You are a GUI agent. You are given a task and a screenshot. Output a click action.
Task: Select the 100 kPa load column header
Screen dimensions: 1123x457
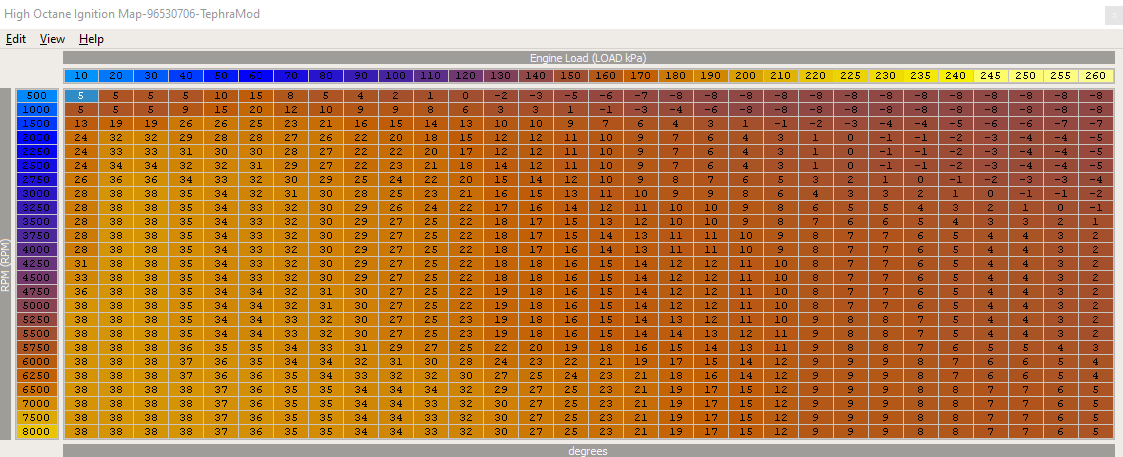point(396,76)
